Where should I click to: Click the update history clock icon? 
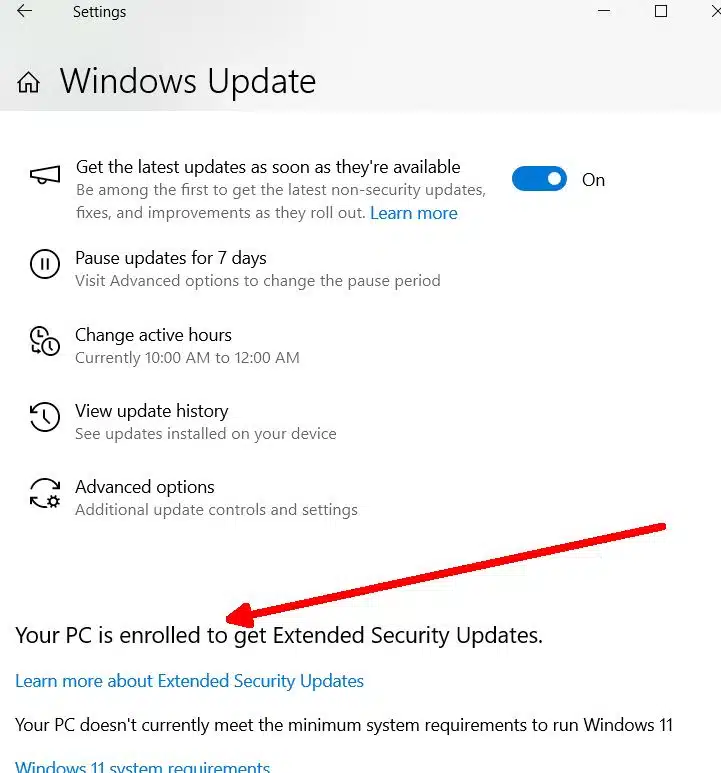coord(45,417)
